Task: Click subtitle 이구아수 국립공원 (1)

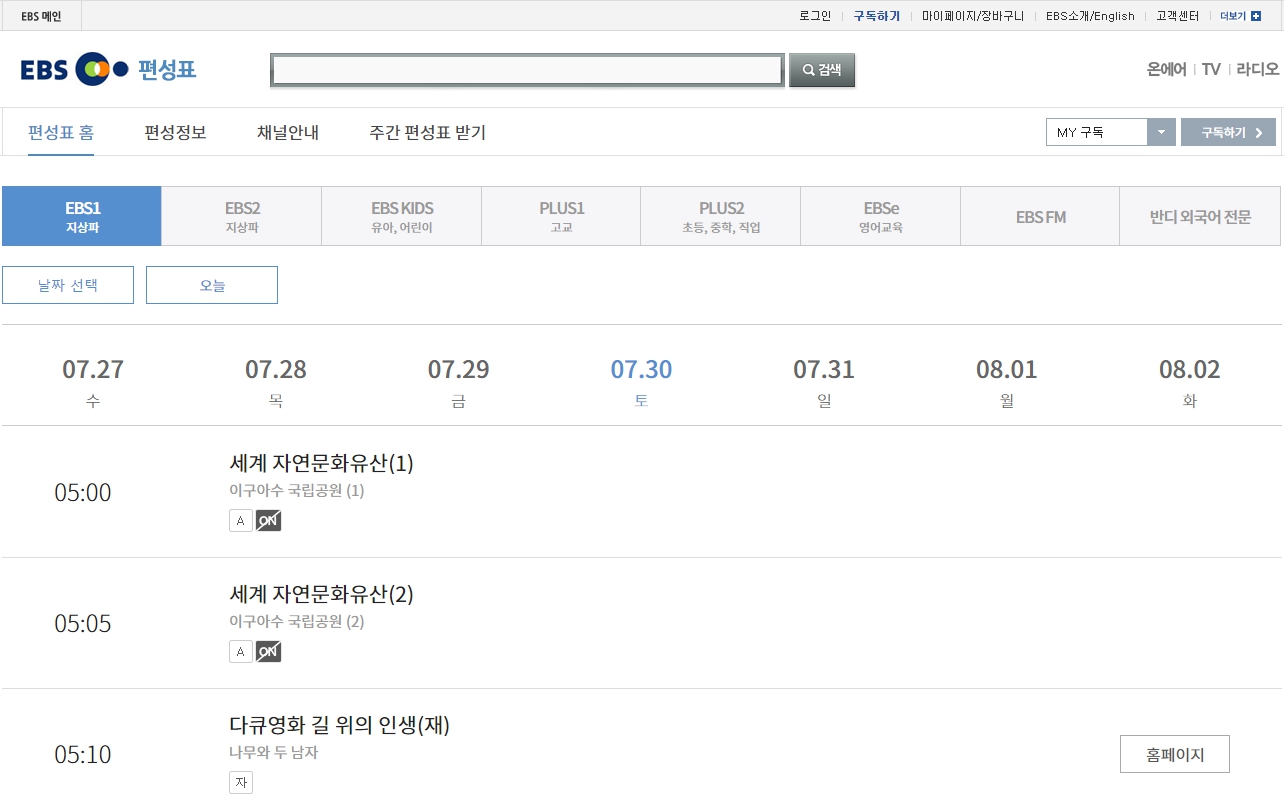Action: pyautogui.click(x=297, y=491)
